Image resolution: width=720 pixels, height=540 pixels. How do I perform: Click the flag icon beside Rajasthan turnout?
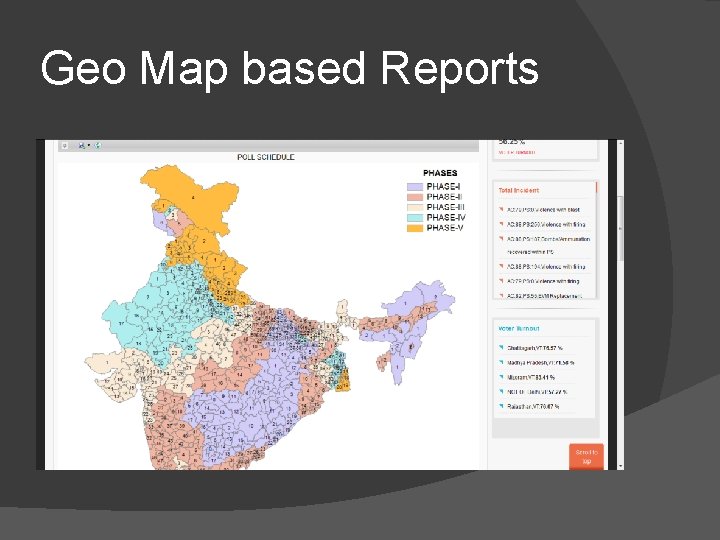(x=501, y=406)
